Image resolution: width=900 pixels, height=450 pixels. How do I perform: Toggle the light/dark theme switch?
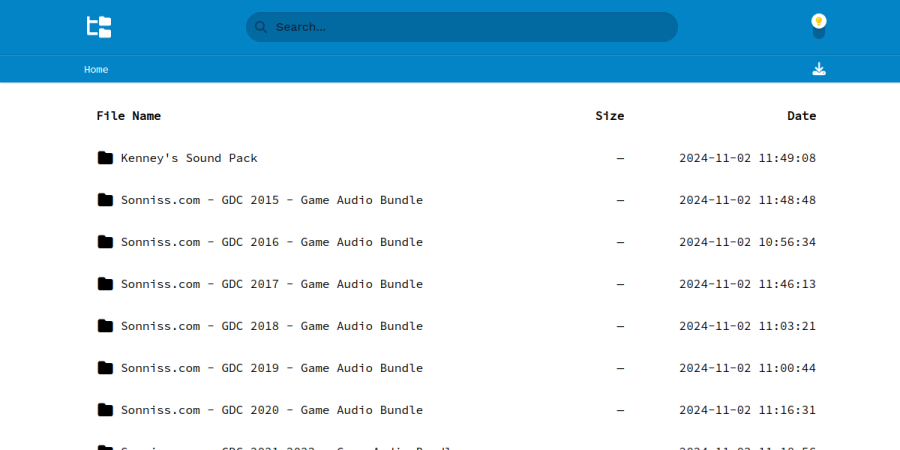coord(818,27)
